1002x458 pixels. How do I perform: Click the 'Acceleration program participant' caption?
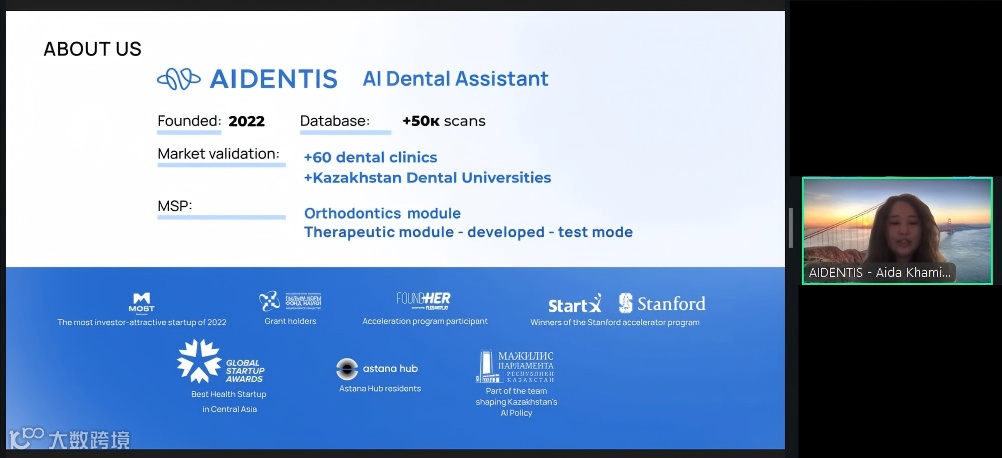tap(425, 321)
